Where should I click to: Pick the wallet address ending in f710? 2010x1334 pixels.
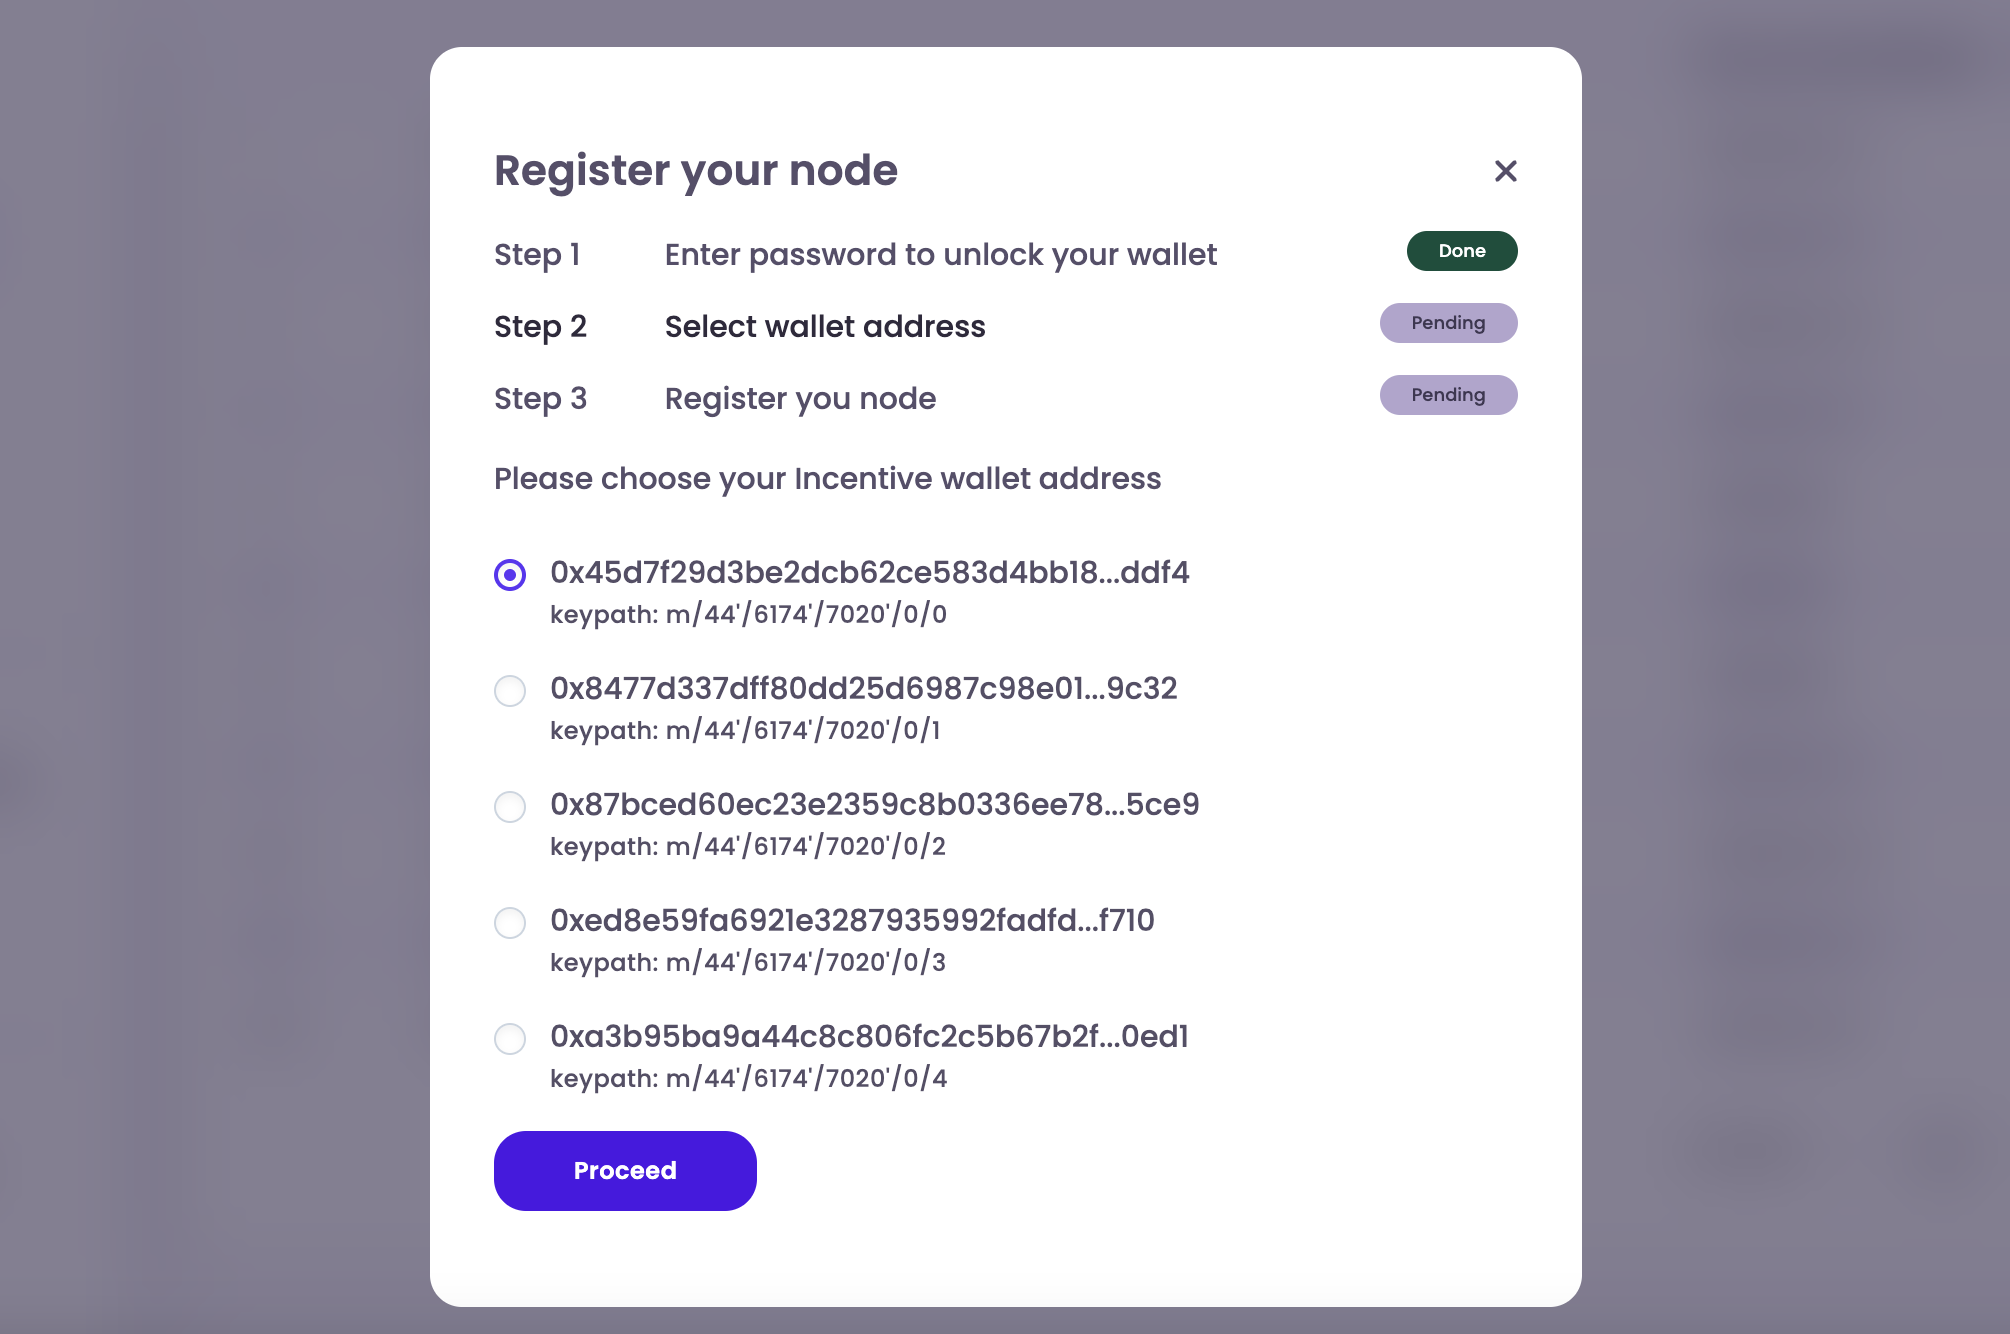510,923
